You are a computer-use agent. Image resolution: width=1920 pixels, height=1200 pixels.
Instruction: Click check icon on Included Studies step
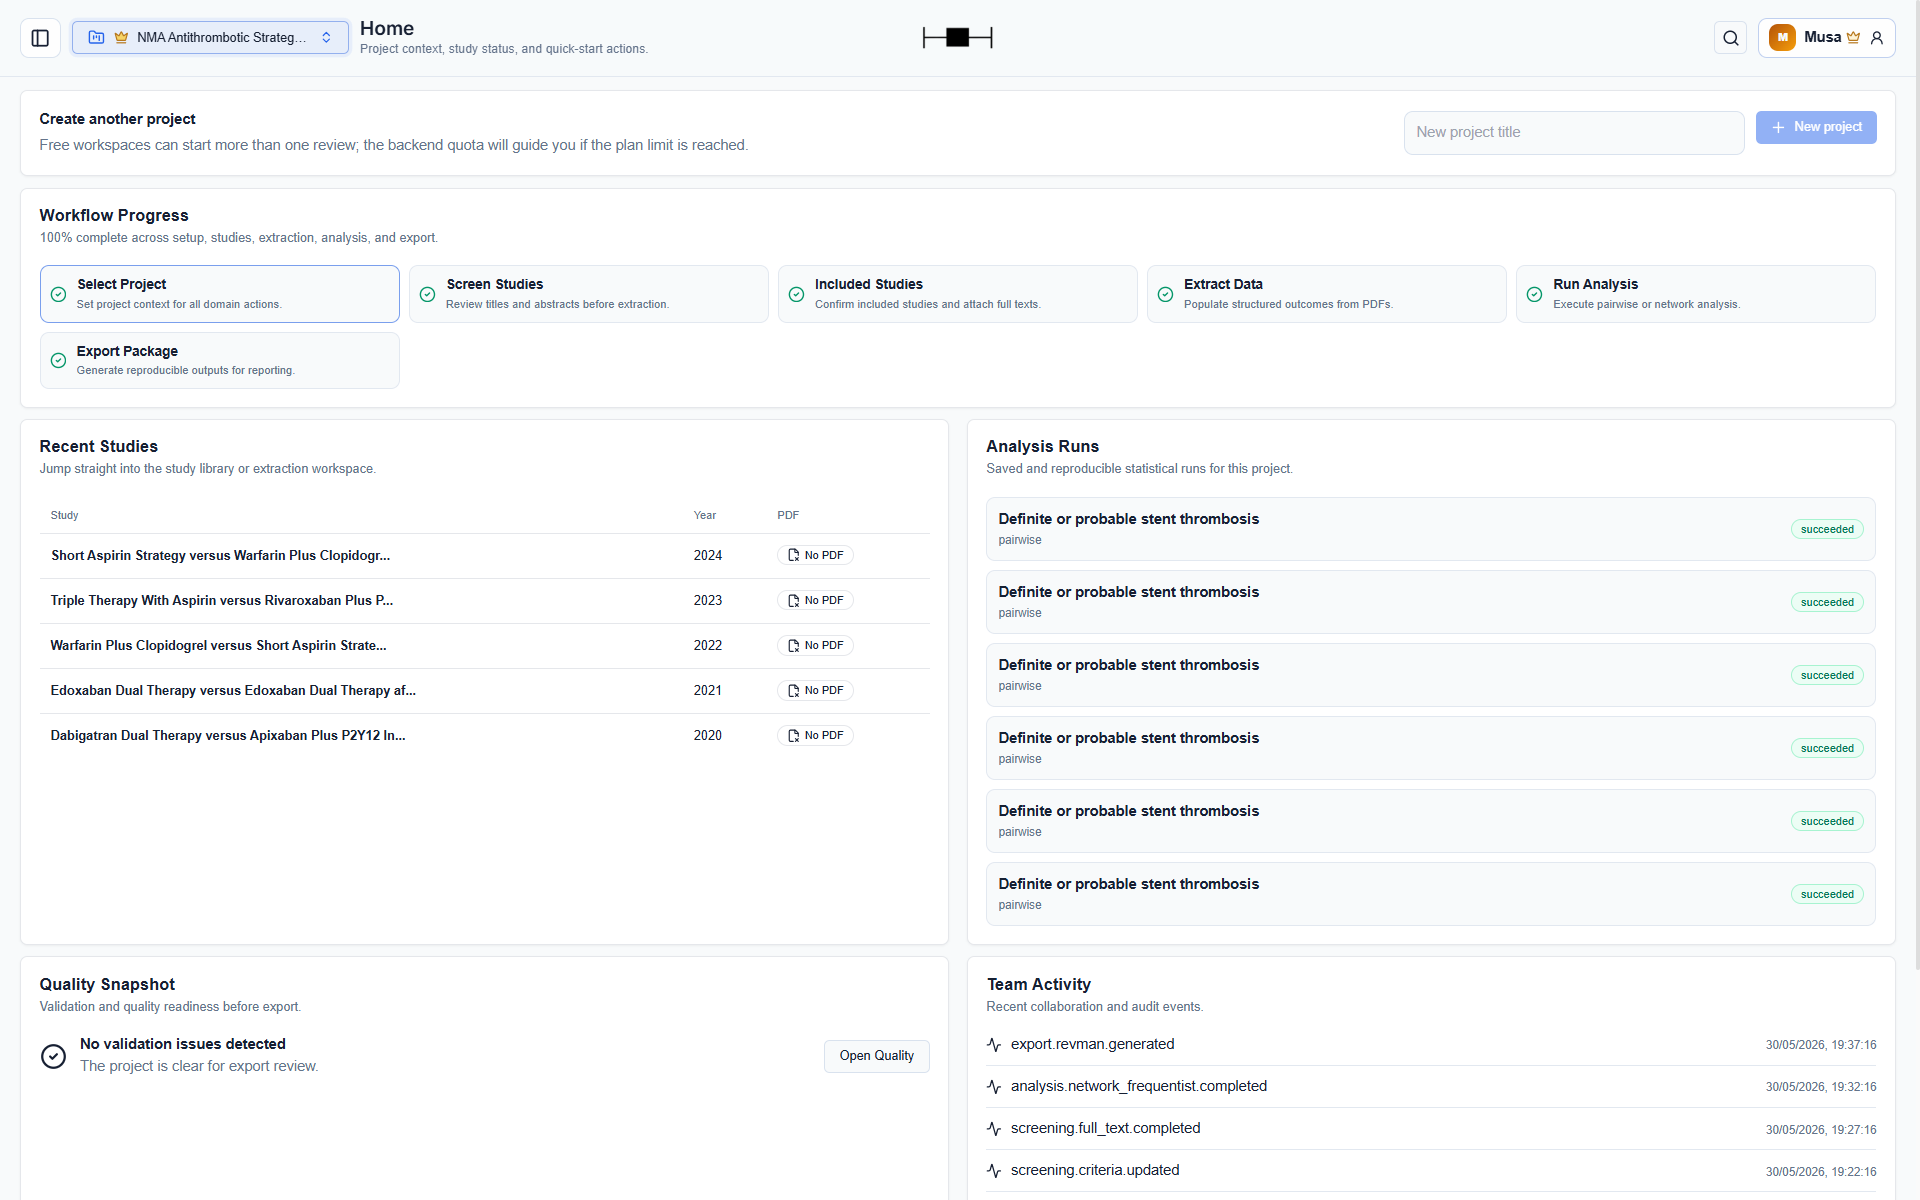point(796,294)
